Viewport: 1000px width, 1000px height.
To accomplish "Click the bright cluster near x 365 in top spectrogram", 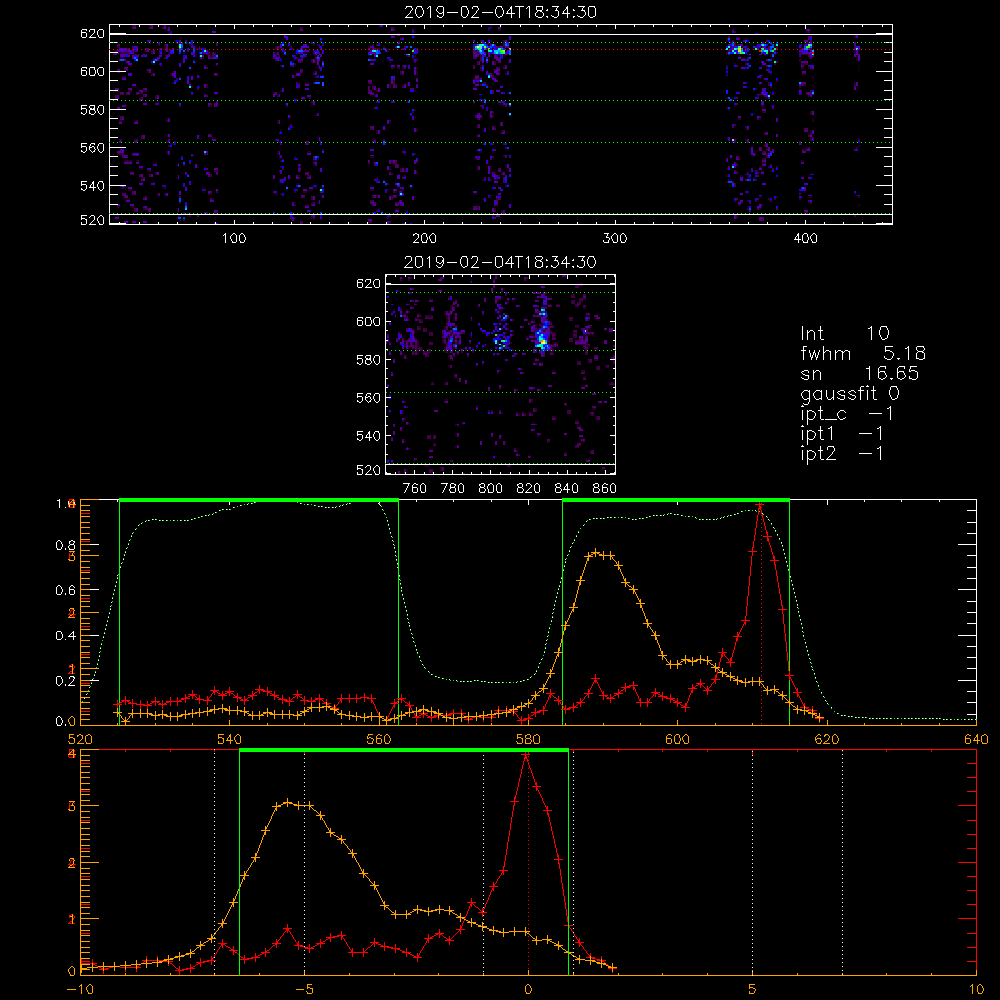I will click(739, 48).
